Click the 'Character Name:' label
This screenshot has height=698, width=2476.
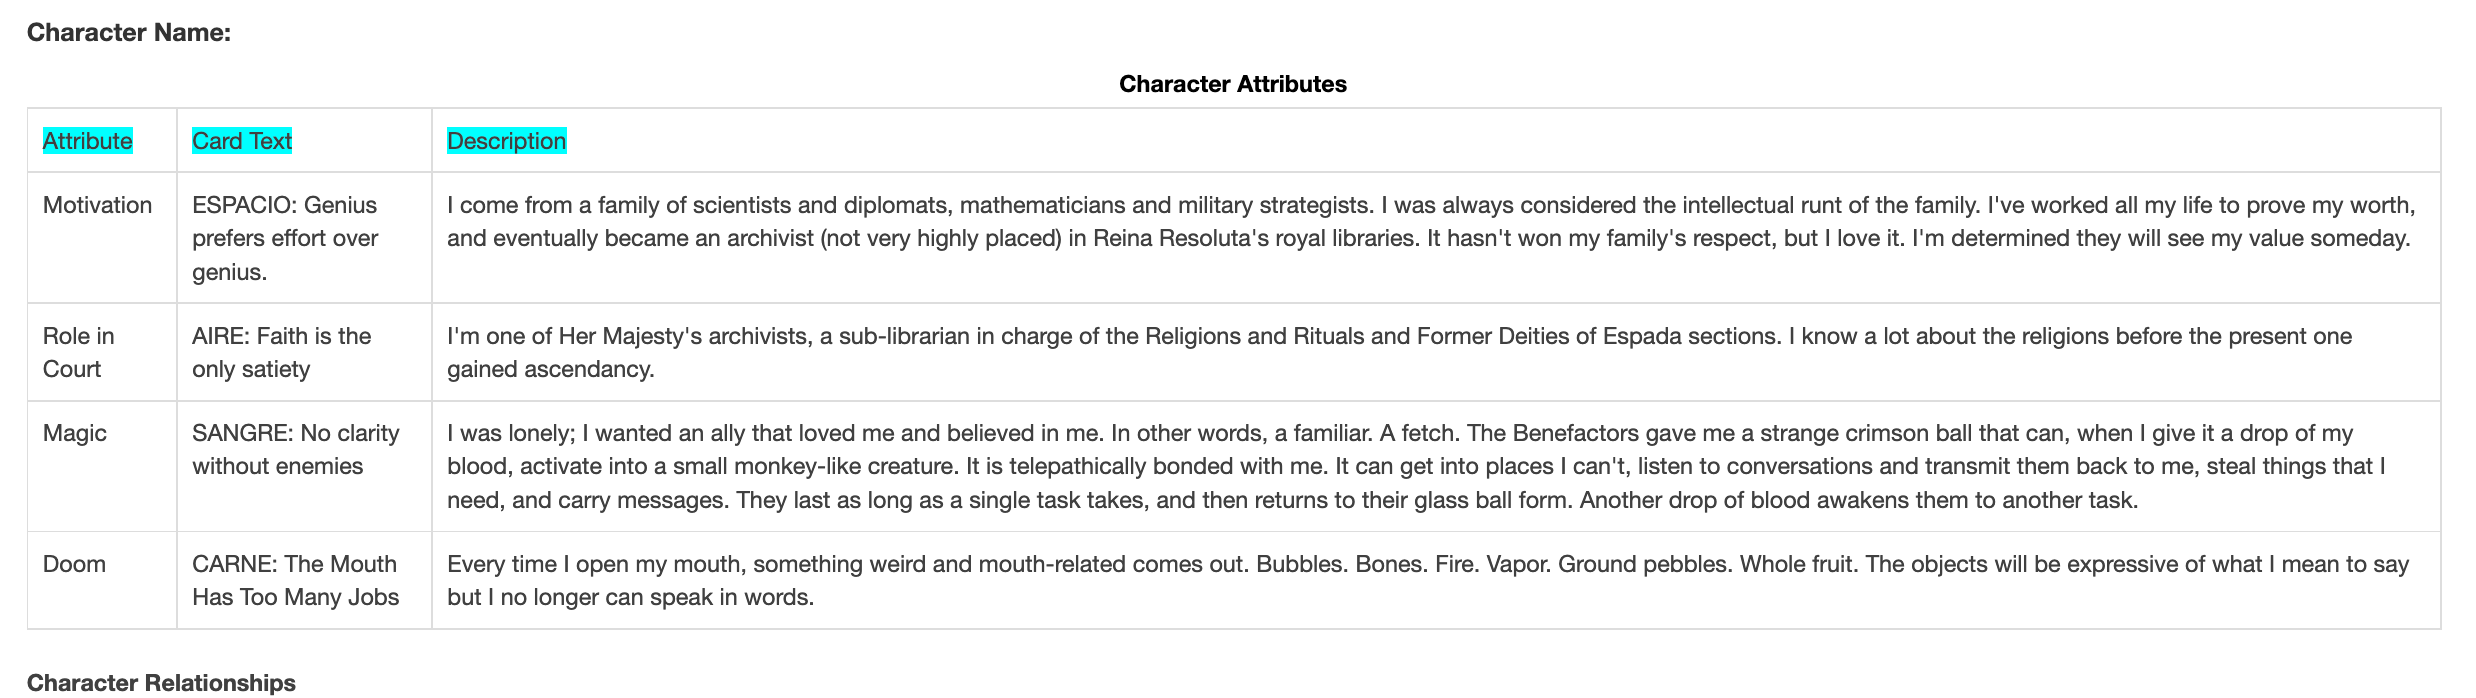[128, 33]
